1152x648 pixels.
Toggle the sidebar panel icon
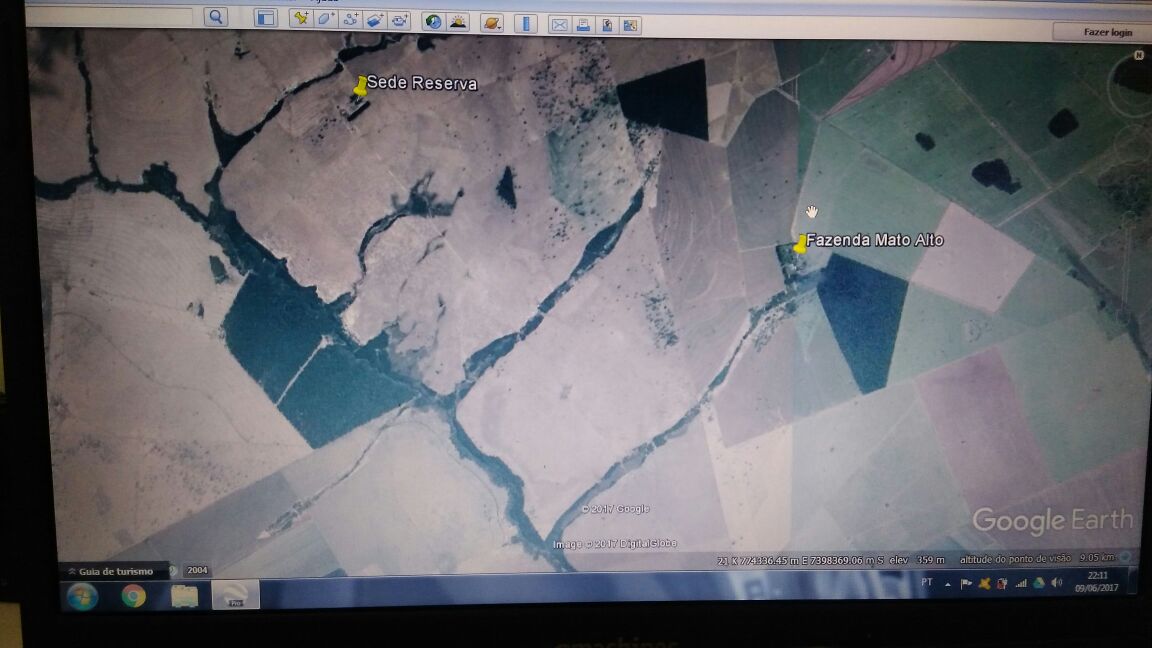pyautogui.click(x=265, y=18)
